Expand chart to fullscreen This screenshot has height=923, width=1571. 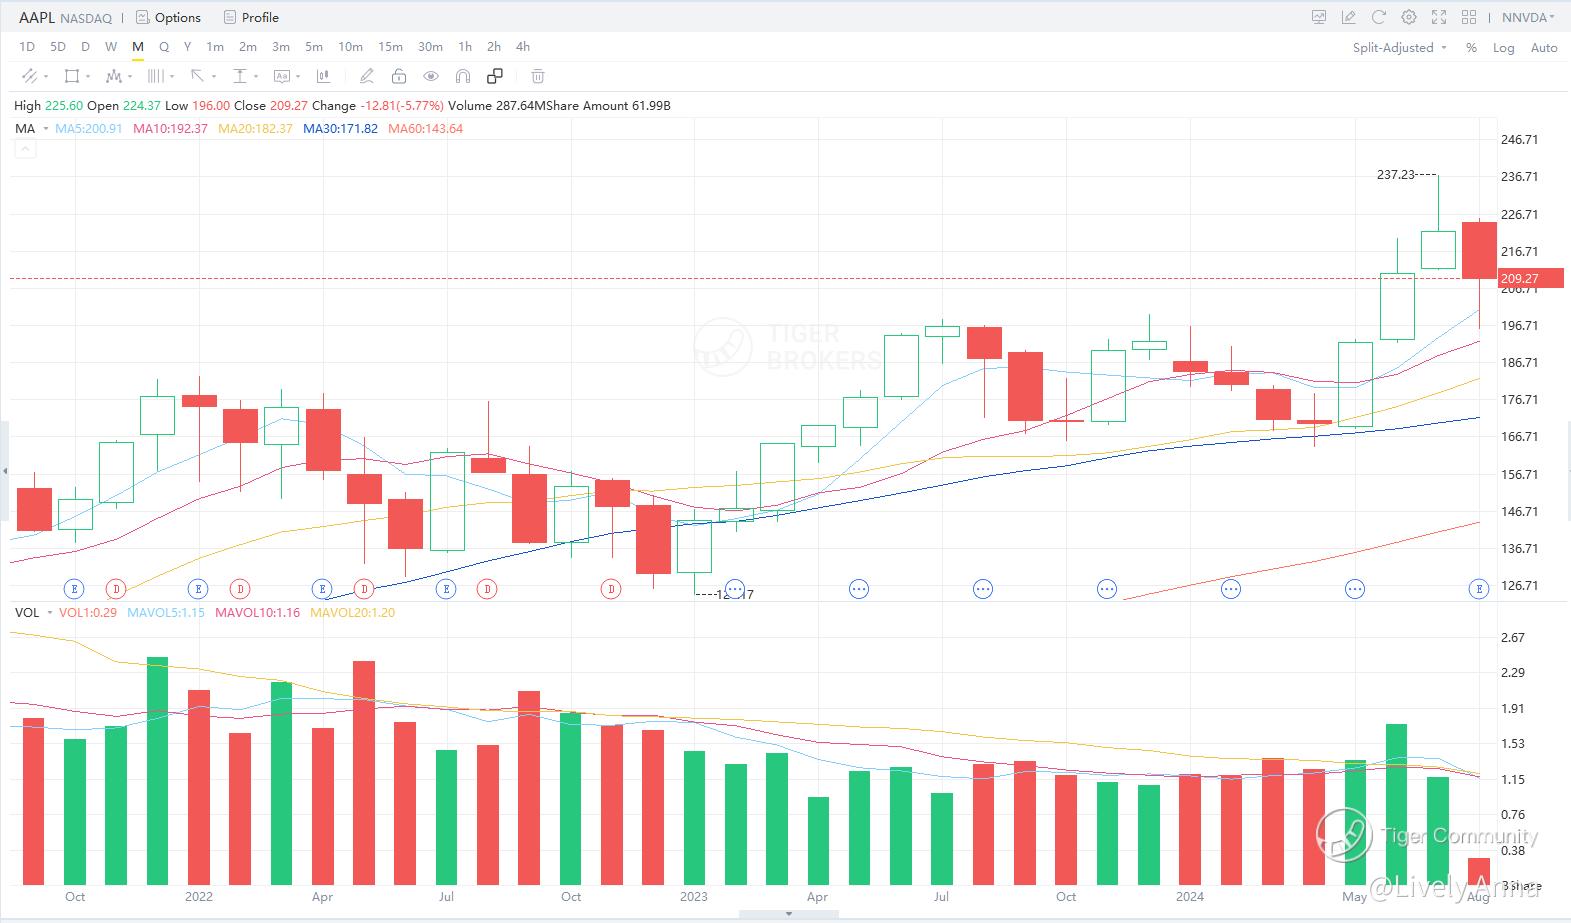pyautogui.click(x=1439, y=17)
